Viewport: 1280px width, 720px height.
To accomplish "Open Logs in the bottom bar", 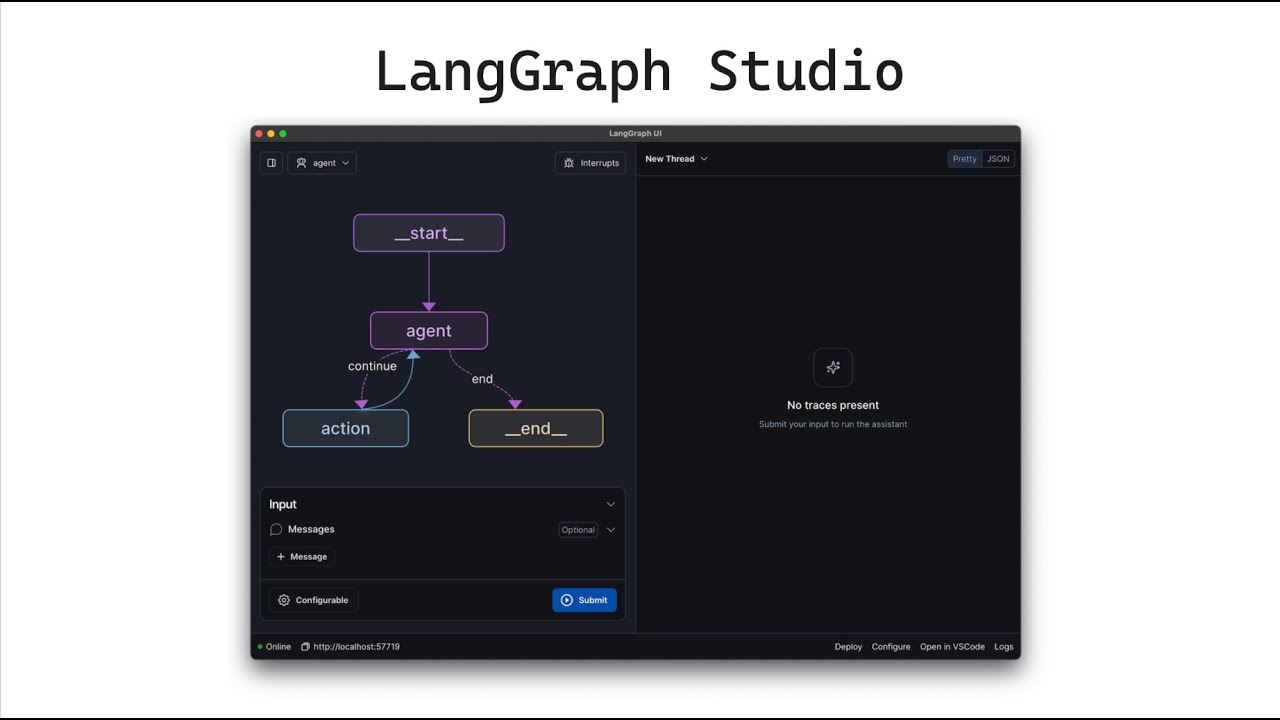I will point(1004,647).
